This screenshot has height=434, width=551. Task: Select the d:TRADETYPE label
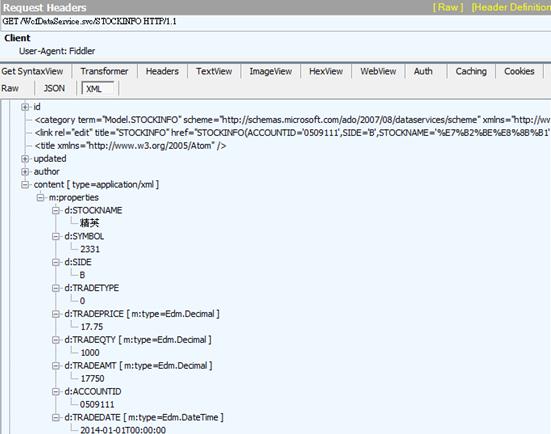[x=92, y=288]
